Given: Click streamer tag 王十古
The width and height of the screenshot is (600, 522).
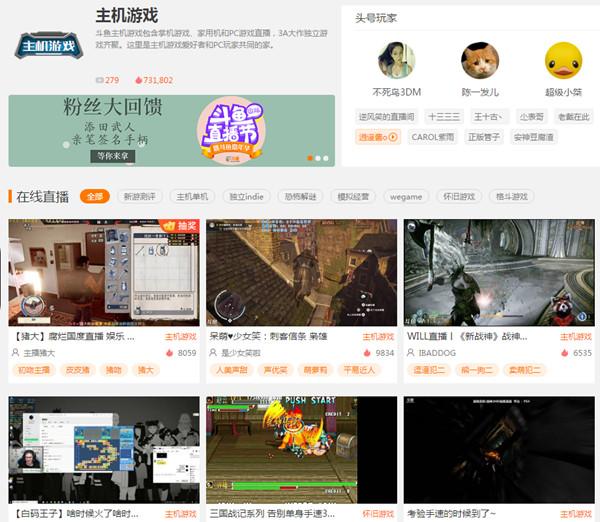Looking at the screenshot, I should pyautogui.click(x=489, y=116).
